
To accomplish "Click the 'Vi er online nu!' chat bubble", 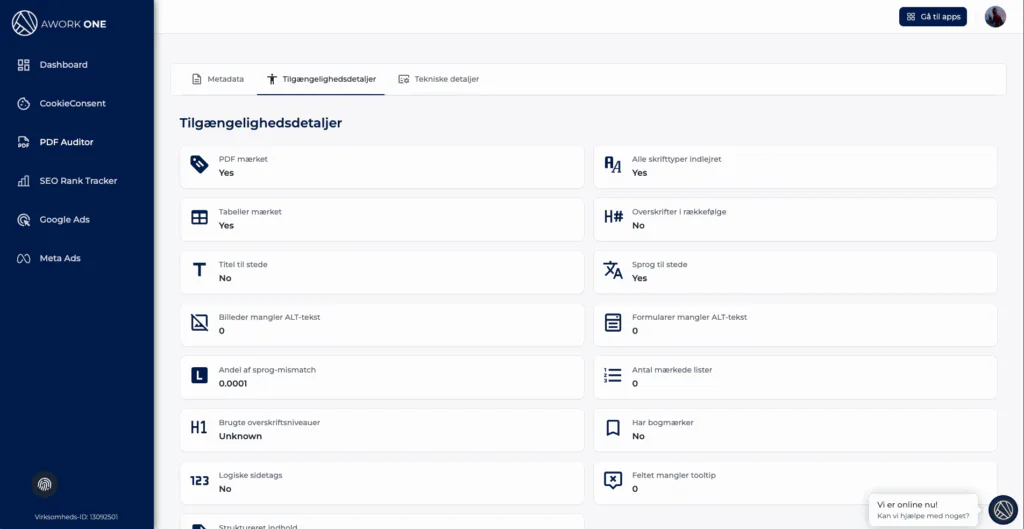I will (923, 510).
